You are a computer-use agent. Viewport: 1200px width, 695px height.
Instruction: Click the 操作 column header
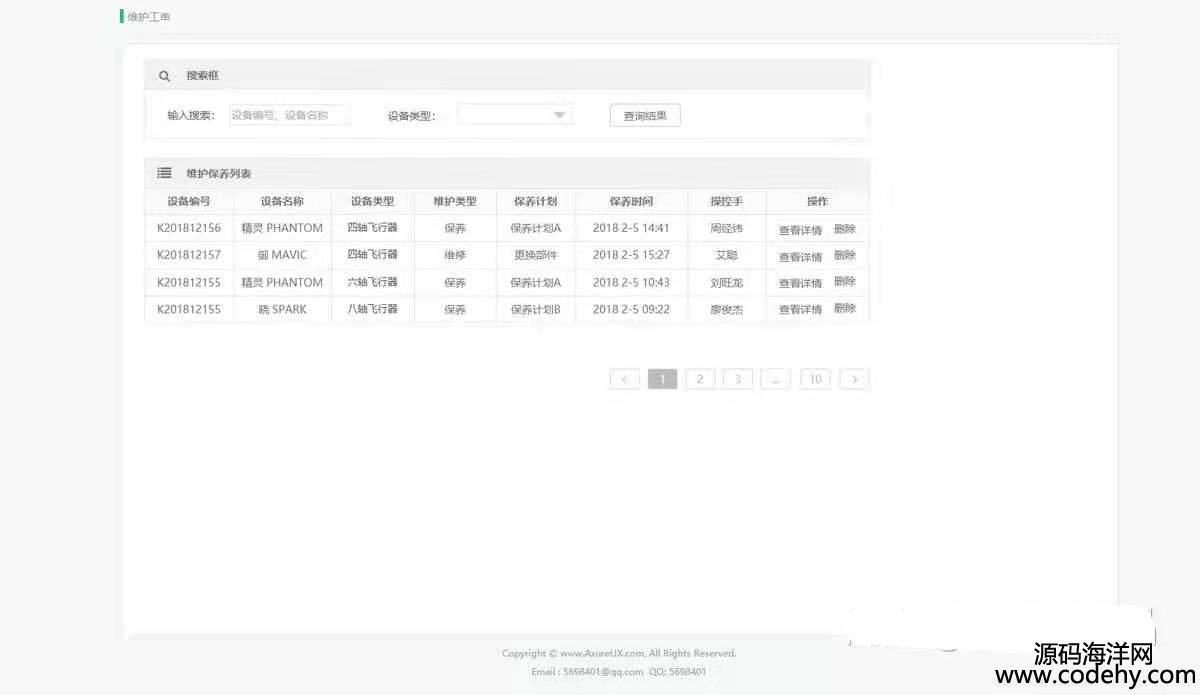point(817,201)
